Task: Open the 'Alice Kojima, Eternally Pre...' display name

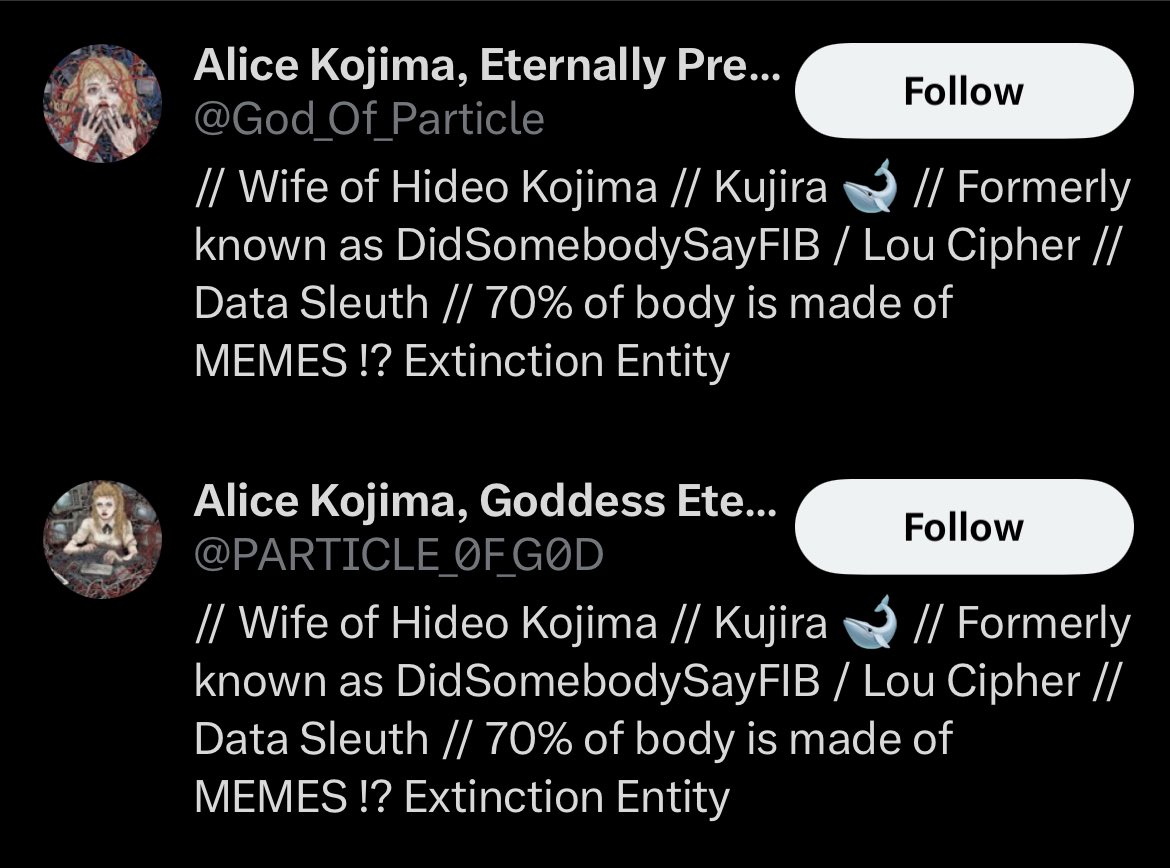Action: pyautogui.click(x=487, y=66)
